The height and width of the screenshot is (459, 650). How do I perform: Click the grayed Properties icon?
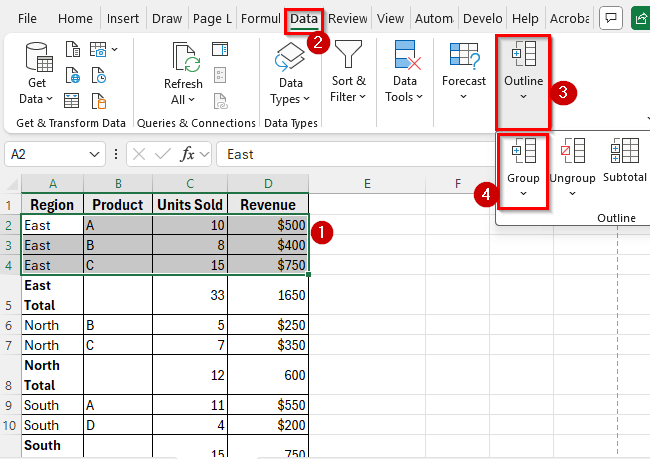(x=220, y=75)
